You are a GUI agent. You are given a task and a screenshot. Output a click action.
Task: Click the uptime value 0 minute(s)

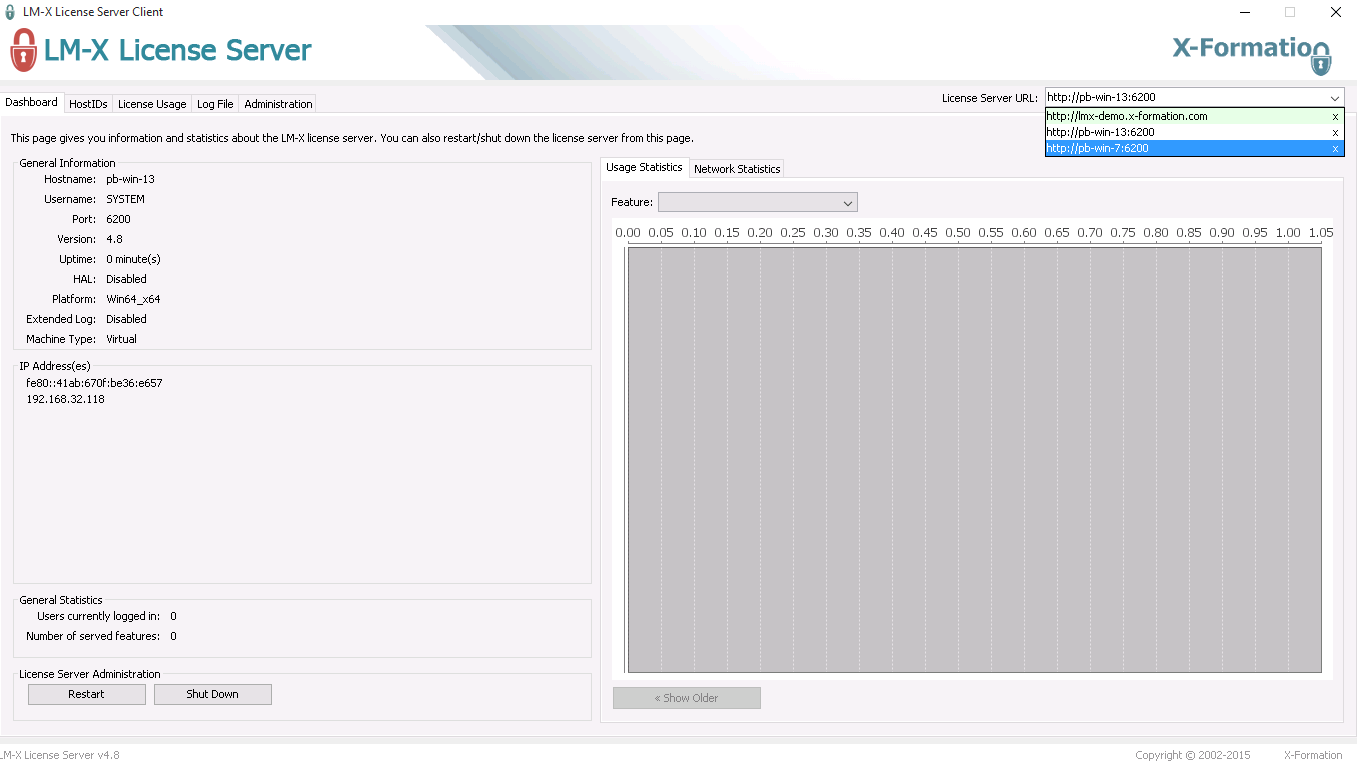point(133,259)
